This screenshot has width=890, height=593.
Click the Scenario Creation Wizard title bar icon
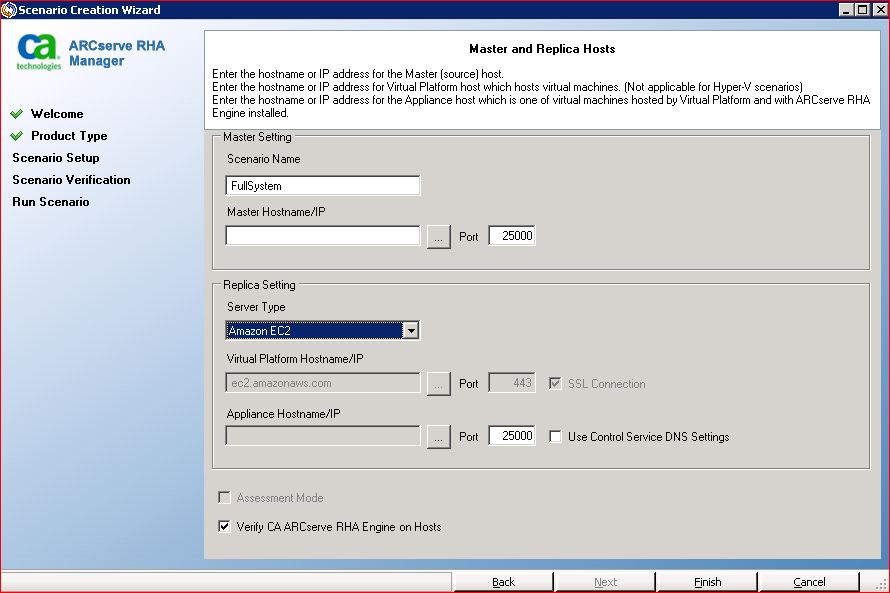tap(8, 9)
